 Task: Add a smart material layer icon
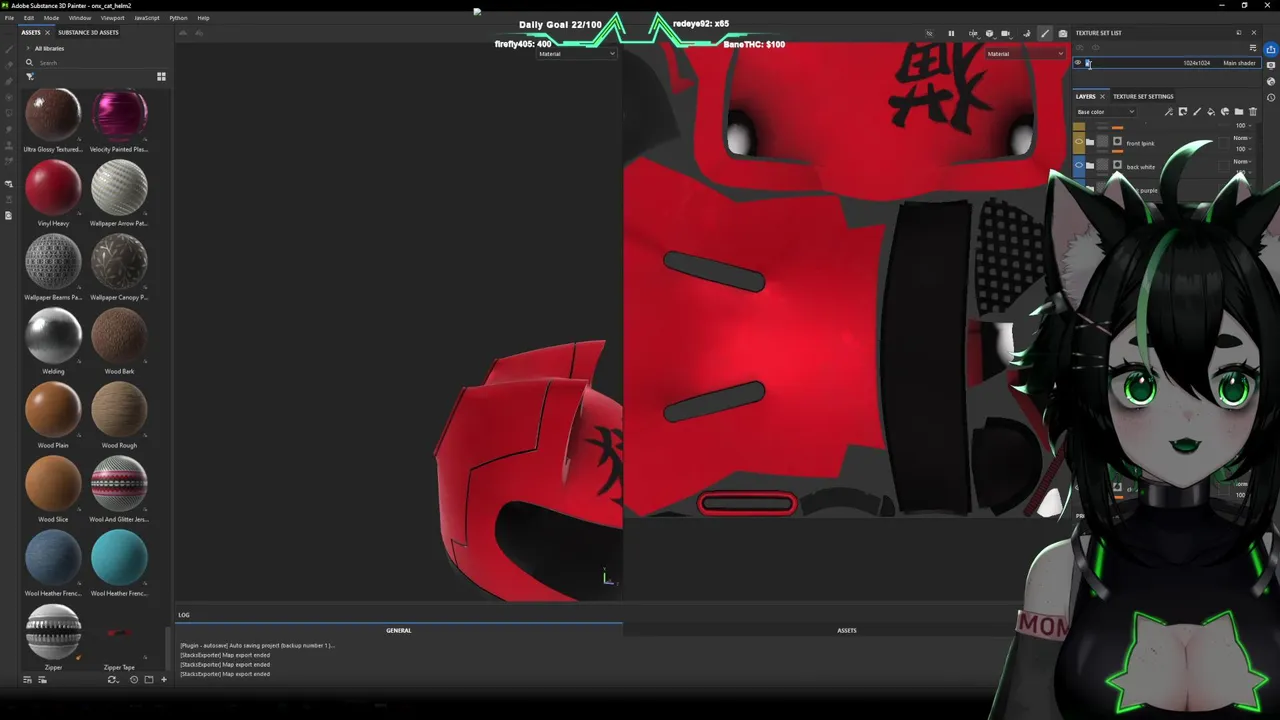point(1225,111)
